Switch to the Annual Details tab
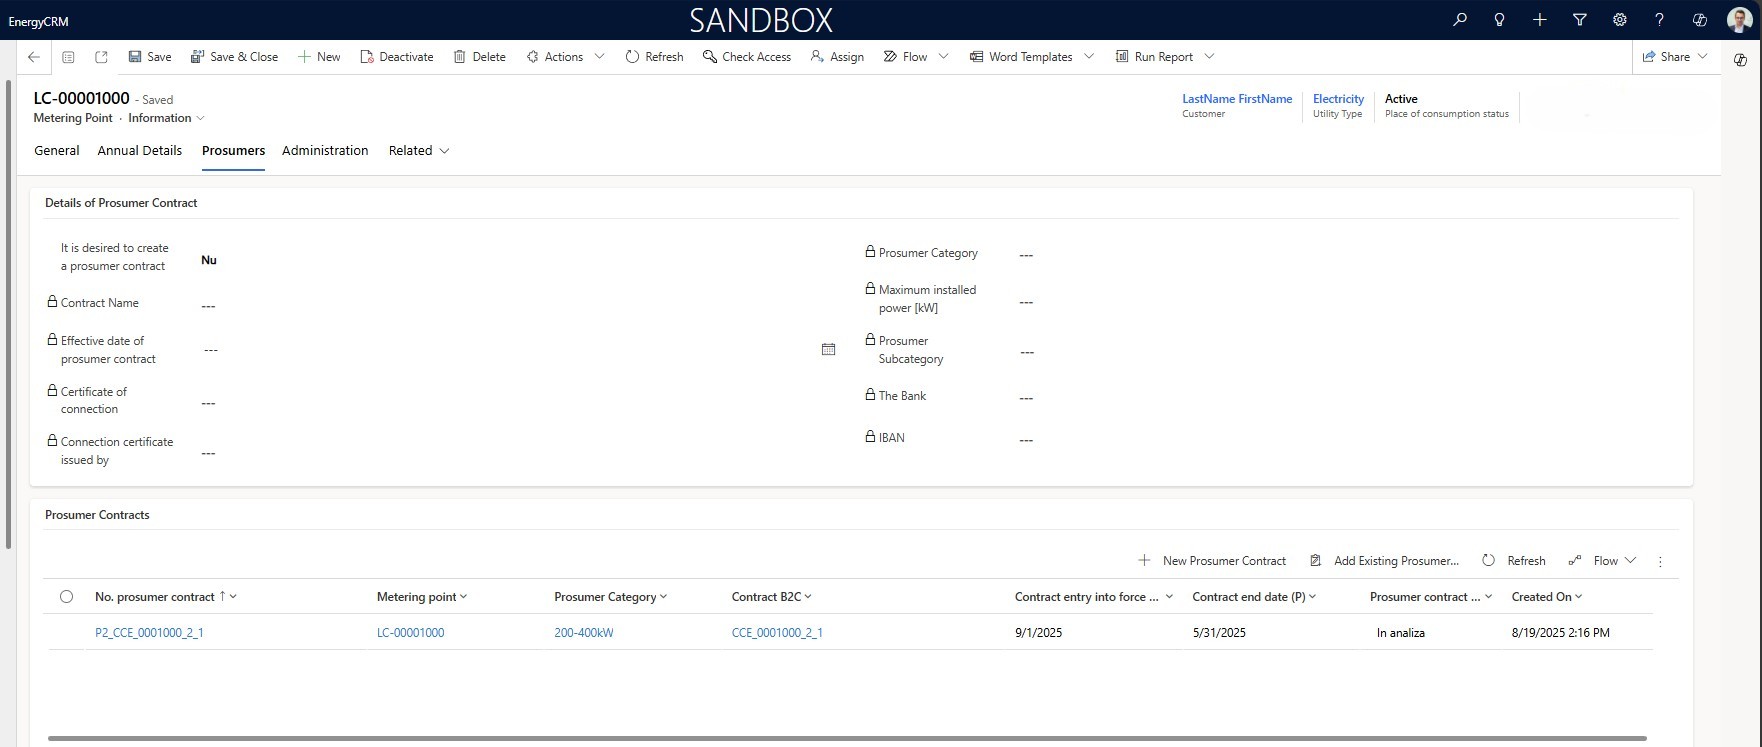This screenshot has width=1762, height=747. [139, 151]
